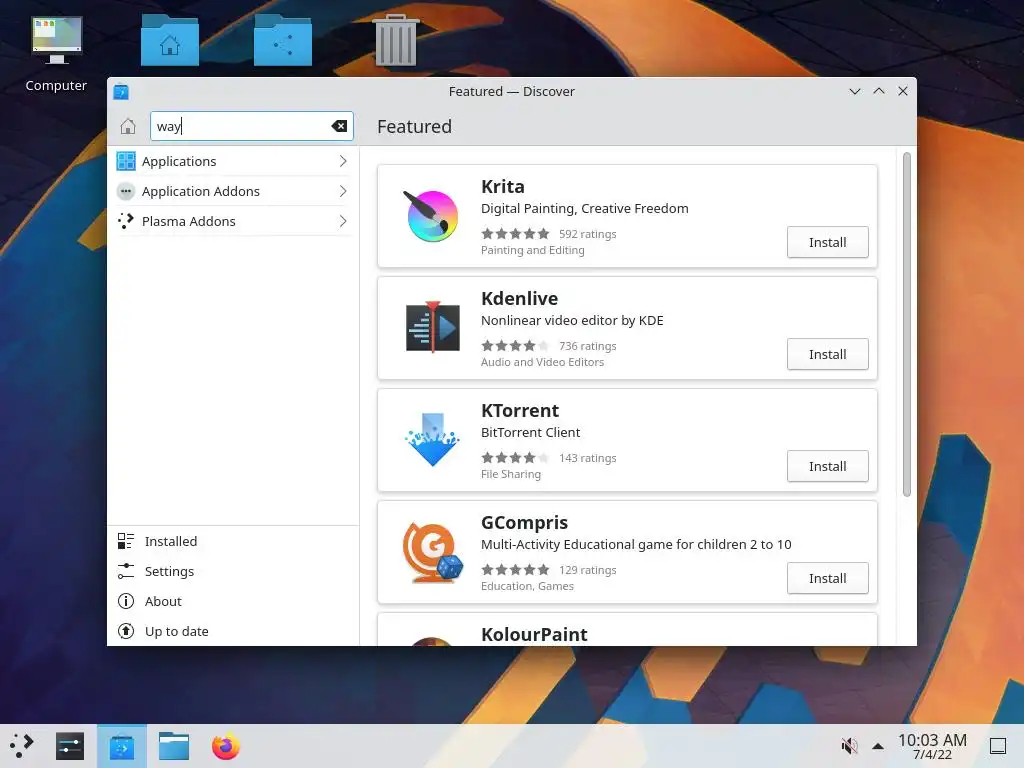Open the KDE application launcher

click(x=21, y=746)
